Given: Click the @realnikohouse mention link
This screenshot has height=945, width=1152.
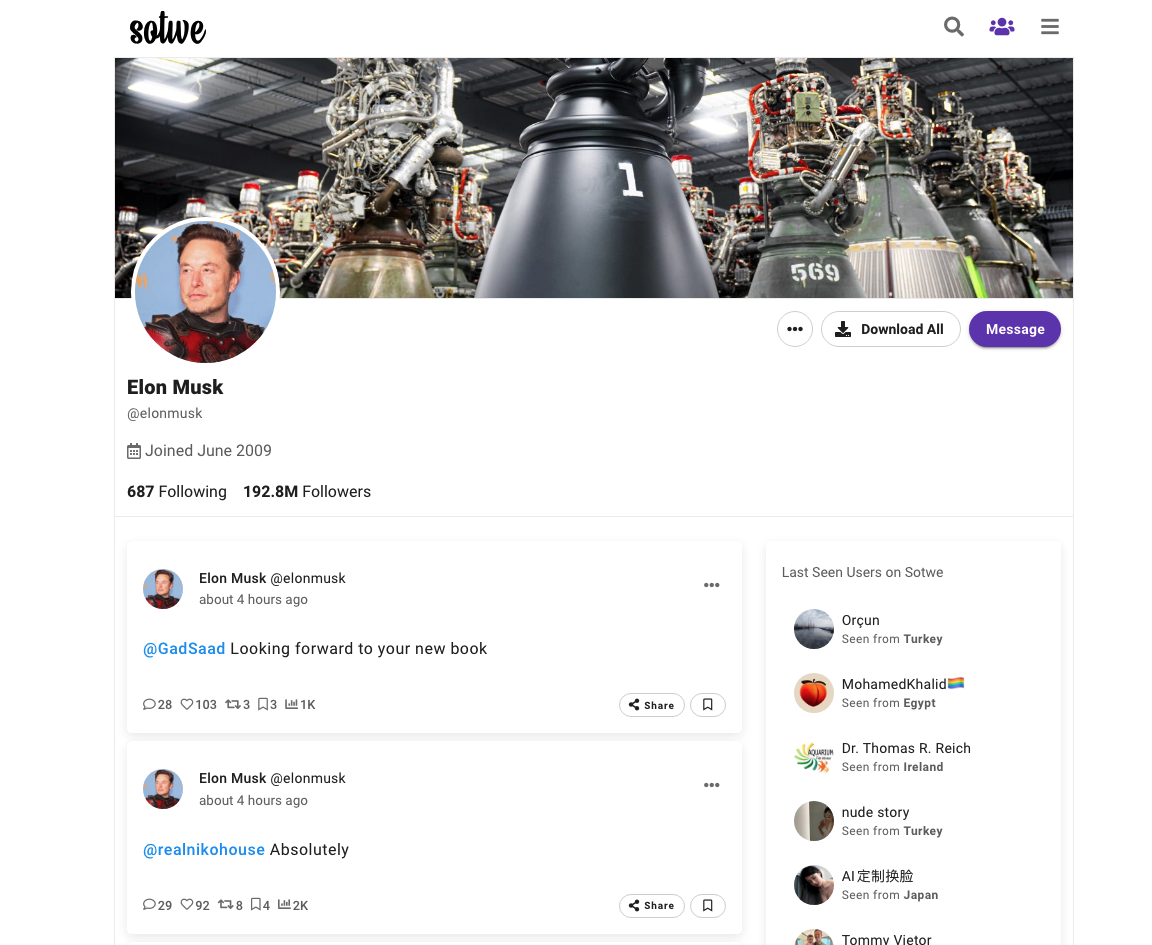Looking at the screenshot, I should click(x=204, y=849).
